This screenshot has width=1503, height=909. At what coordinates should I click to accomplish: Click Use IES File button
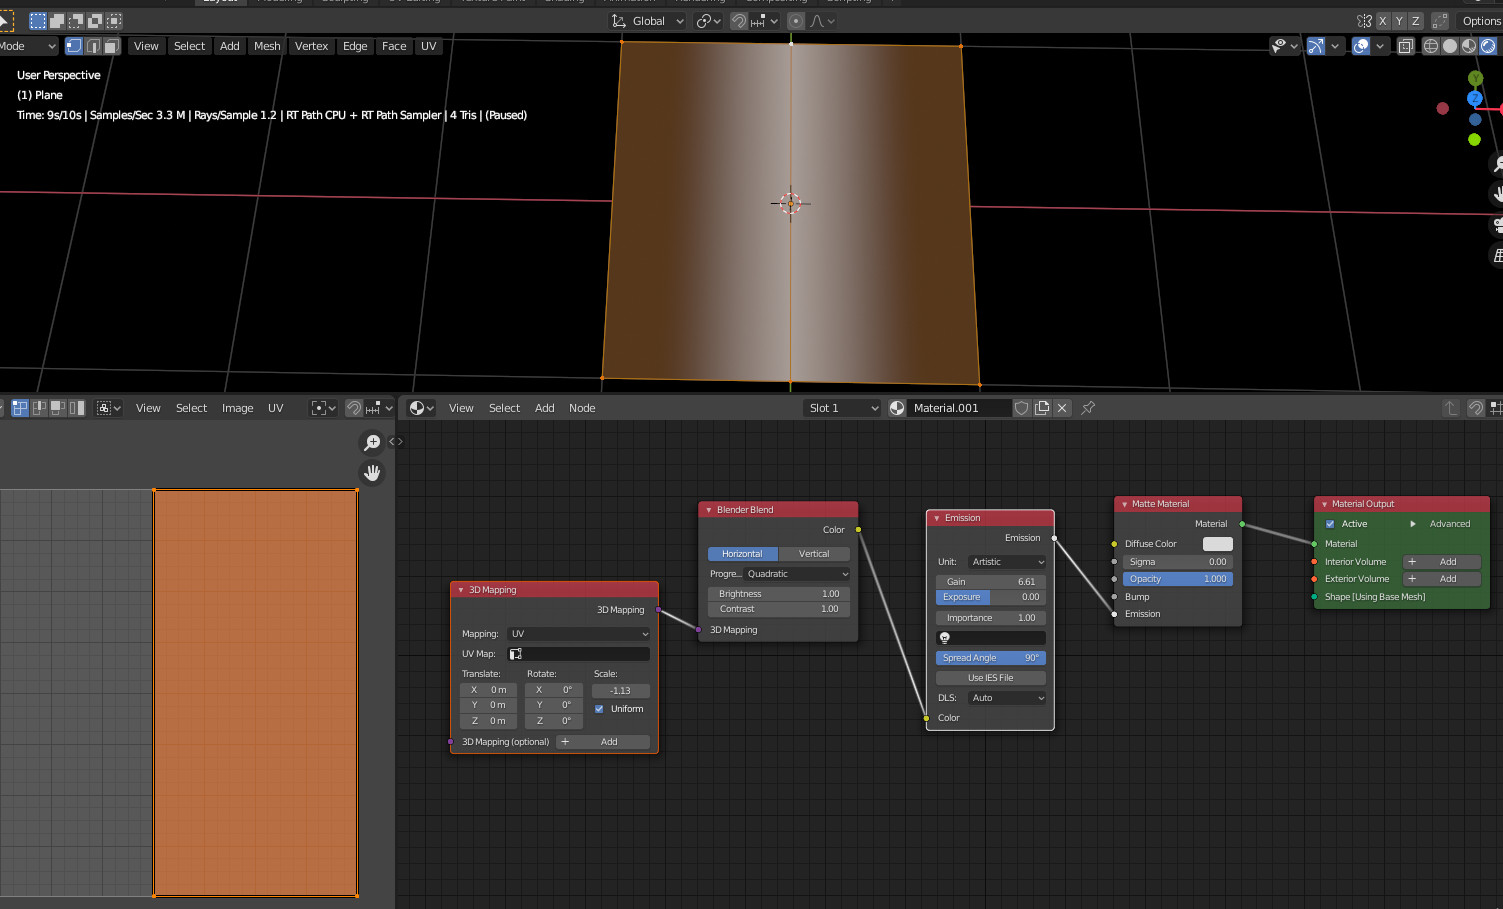click(x=990, y=678)
